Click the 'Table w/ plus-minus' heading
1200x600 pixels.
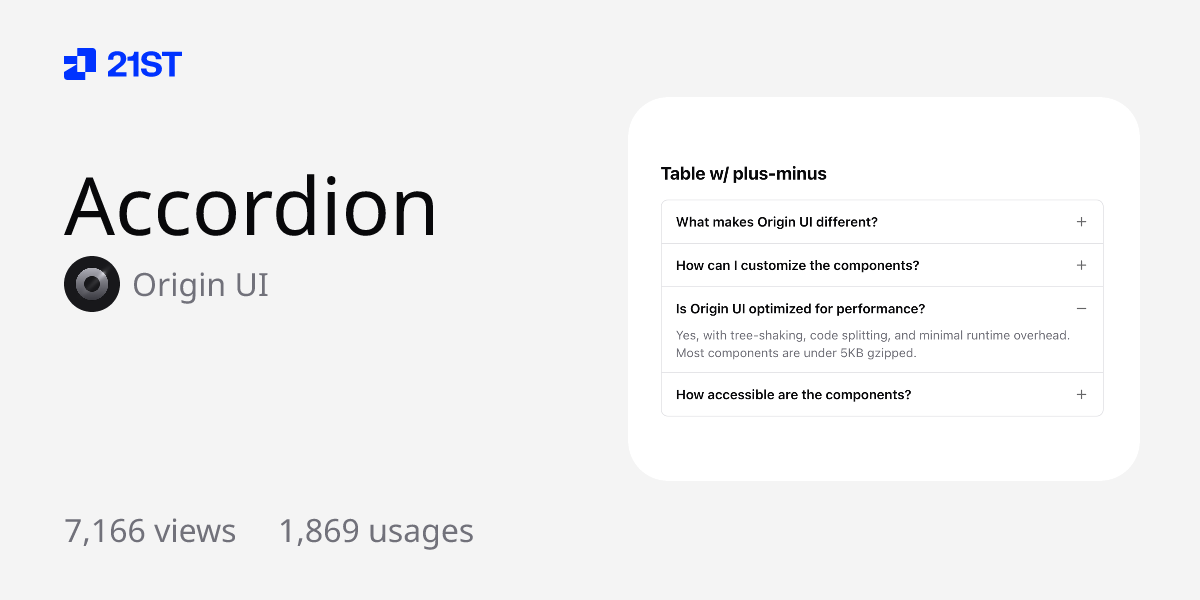coord(744,174)
